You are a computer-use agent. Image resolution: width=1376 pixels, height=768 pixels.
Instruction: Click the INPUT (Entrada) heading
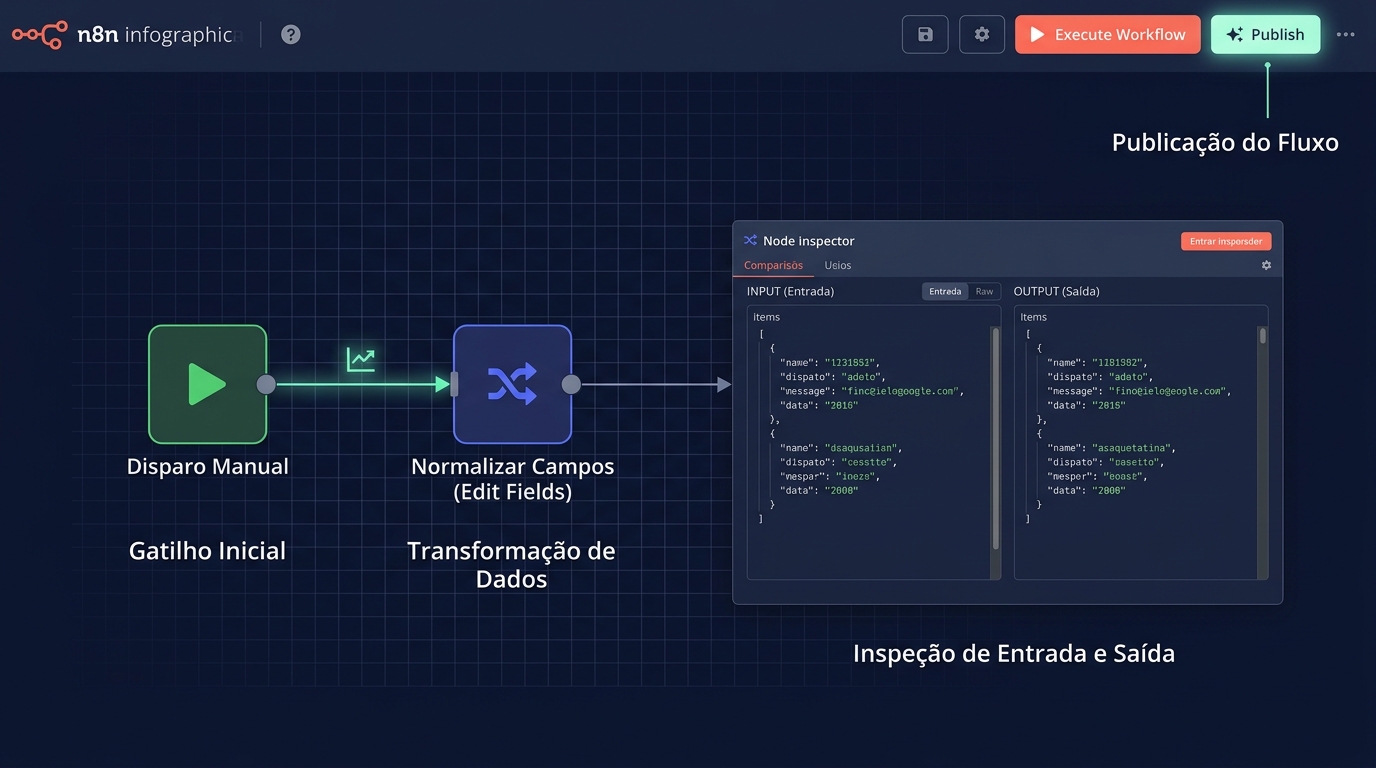click(x=790, y=291)
